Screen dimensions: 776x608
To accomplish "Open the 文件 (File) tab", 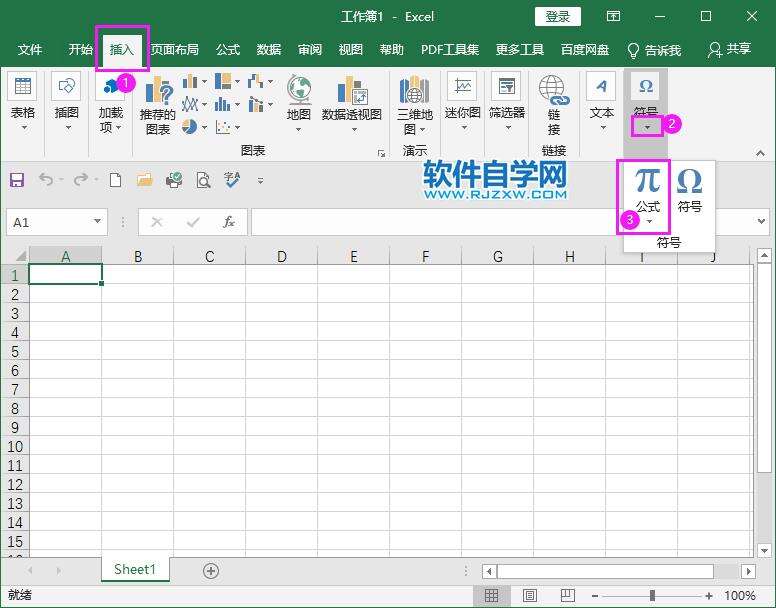I will coord(30,49).
